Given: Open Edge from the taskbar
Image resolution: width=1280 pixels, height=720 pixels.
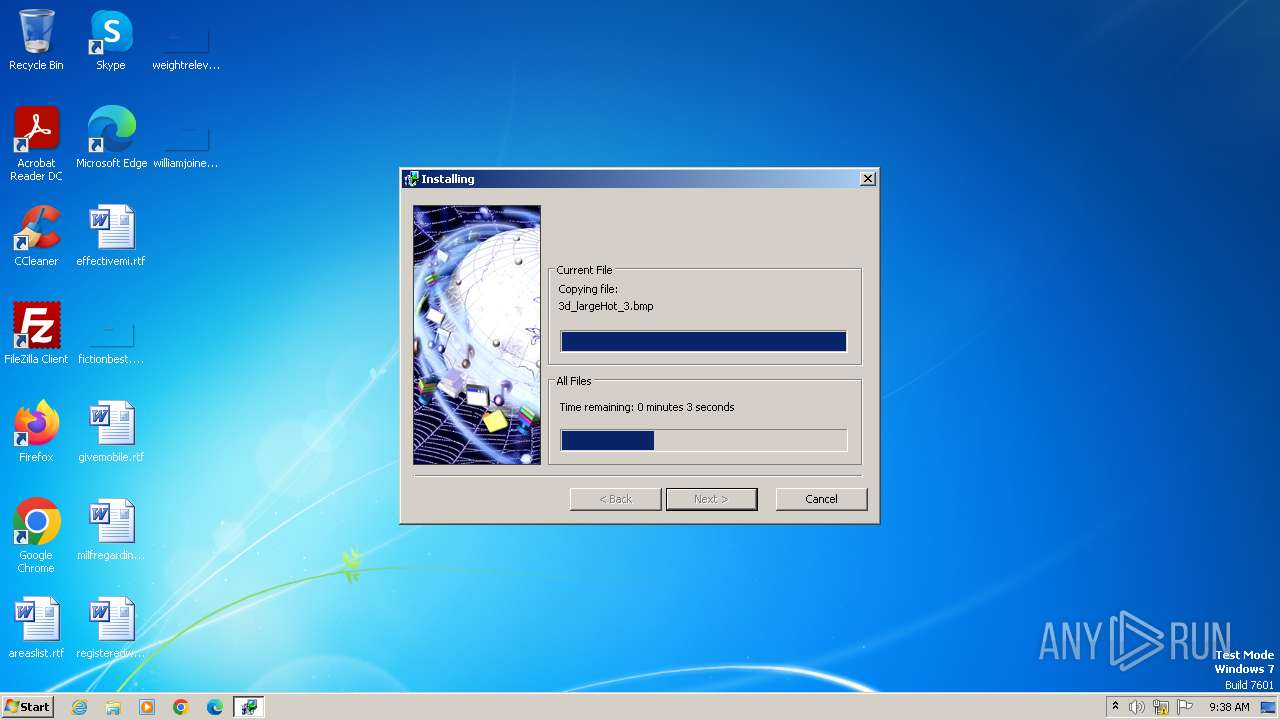Looking at the screenshot, I should [215, 707].
